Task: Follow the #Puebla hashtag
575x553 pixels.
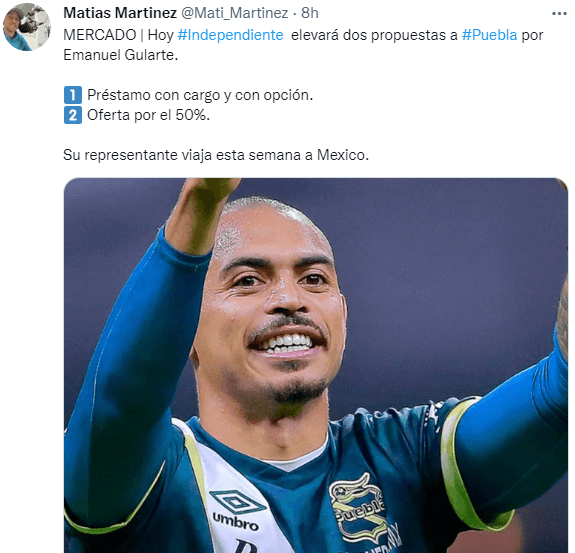Action: coord(489,35)
